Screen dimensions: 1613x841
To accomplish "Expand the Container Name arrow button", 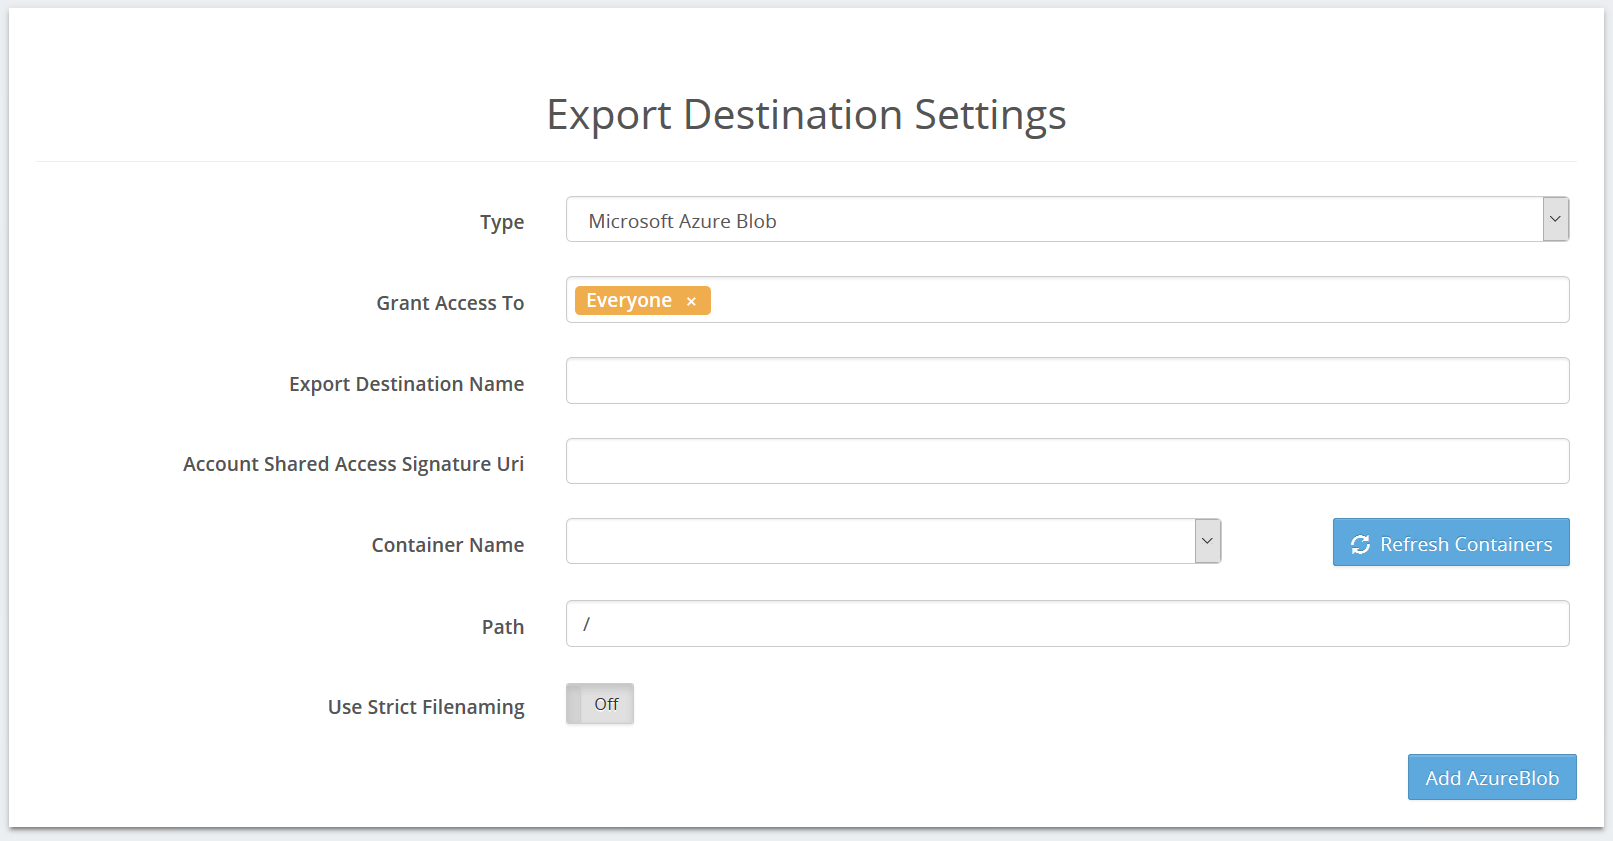I will click(1208, 541).
